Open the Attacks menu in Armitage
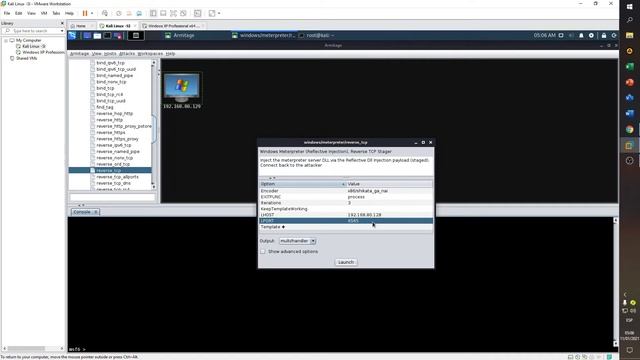This screenshot has height=360, width=640. [x=127, y=53]
